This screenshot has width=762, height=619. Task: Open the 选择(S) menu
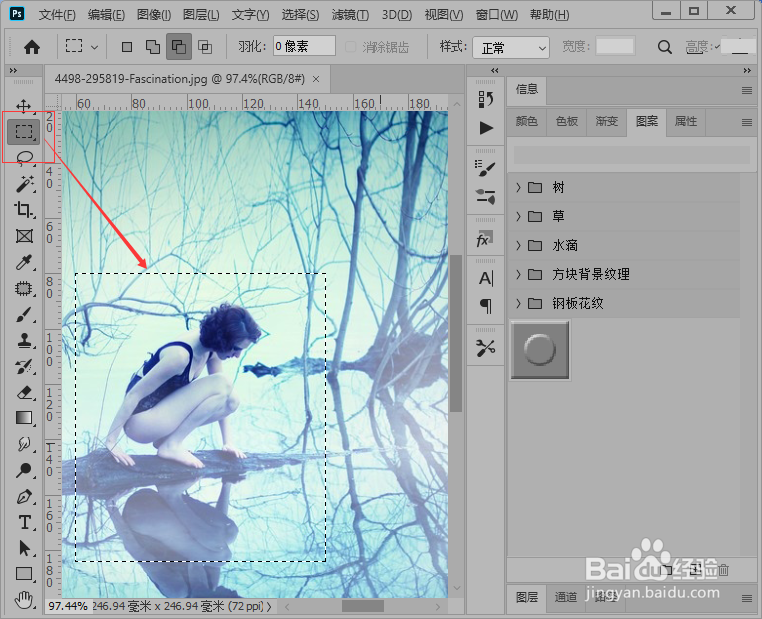point(300,15)
